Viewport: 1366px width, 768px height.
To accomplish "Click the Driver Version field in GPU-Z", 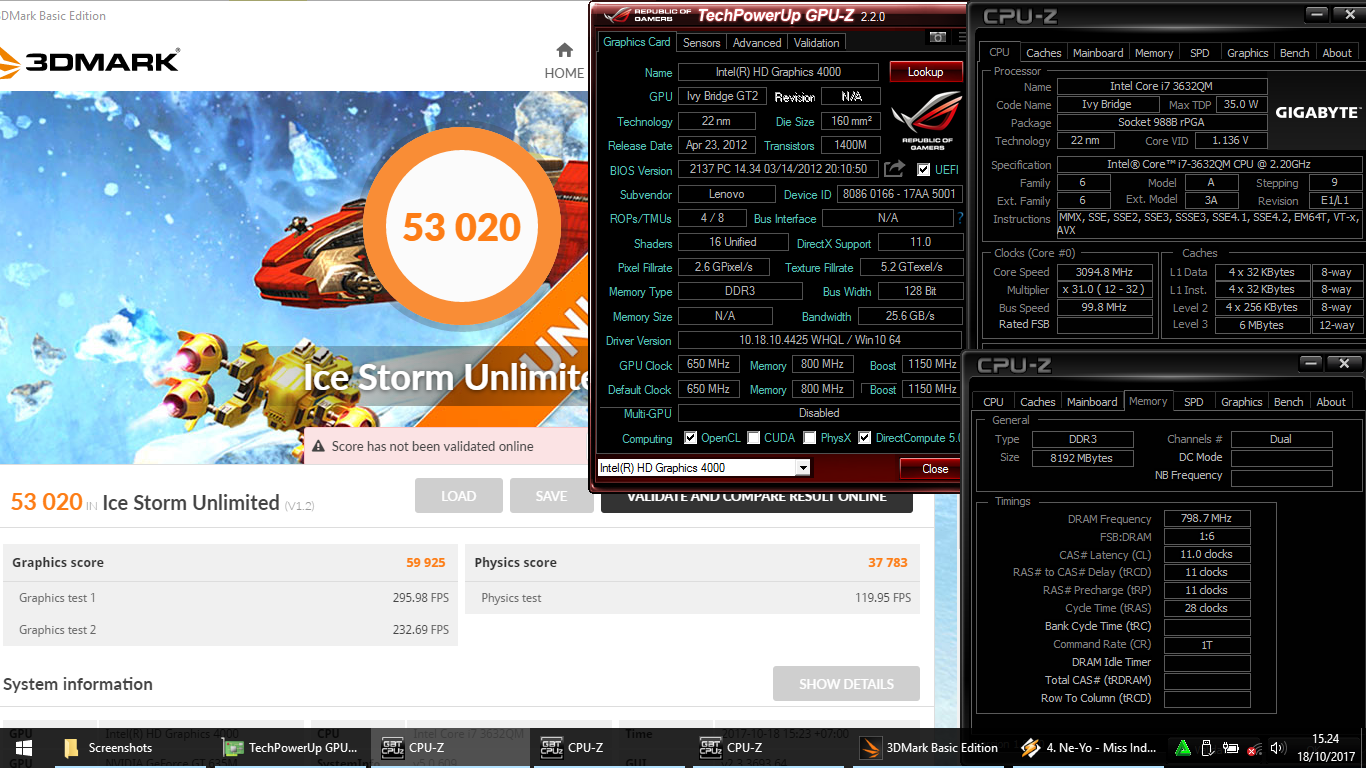I will click(820, 341).
